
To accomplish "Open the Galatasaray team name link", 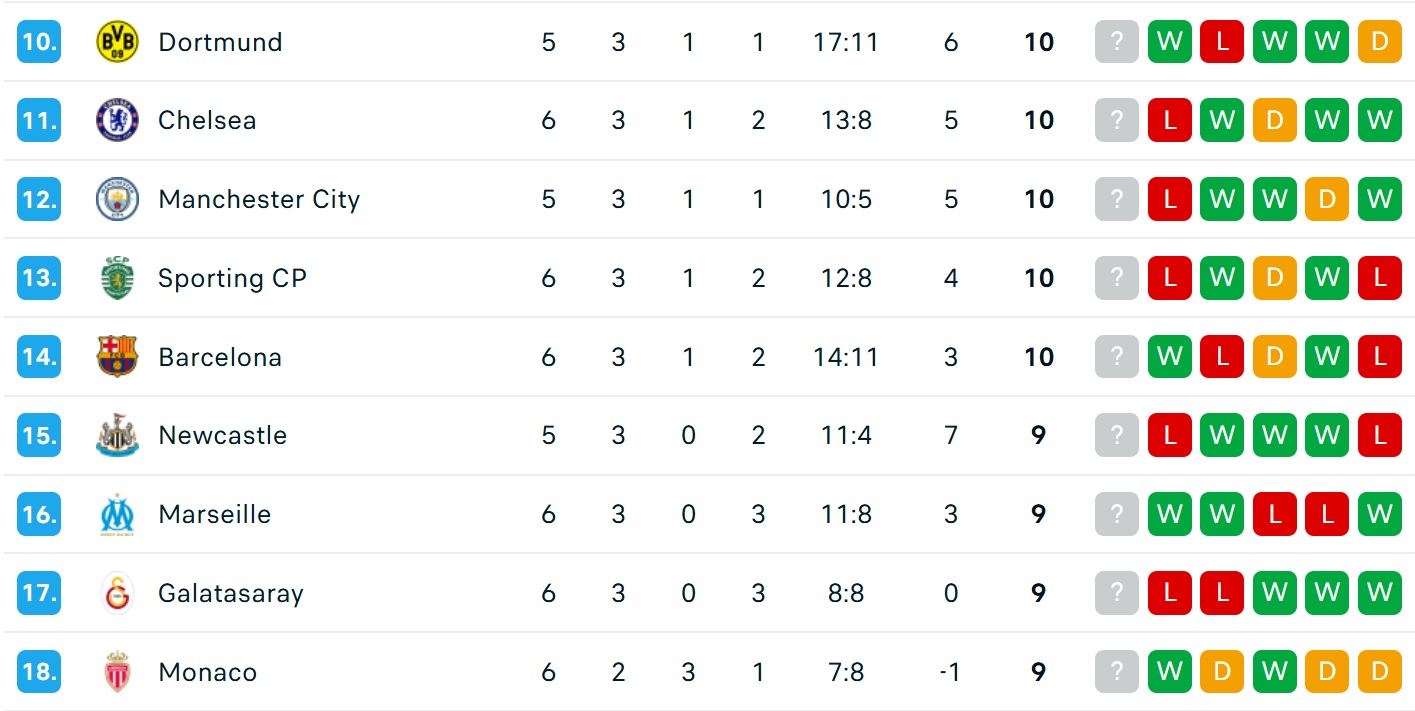I will coord(230,593).
